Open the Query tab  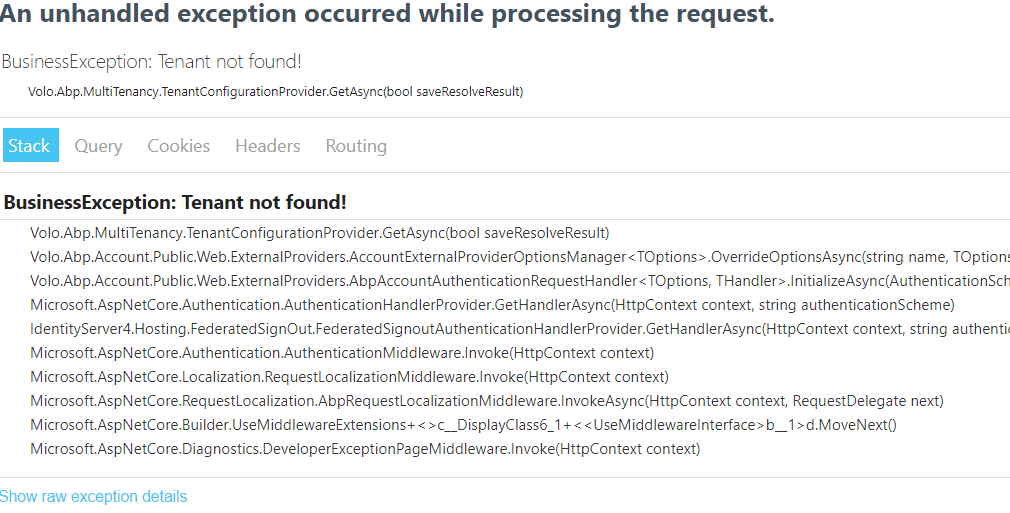(98, 146)
